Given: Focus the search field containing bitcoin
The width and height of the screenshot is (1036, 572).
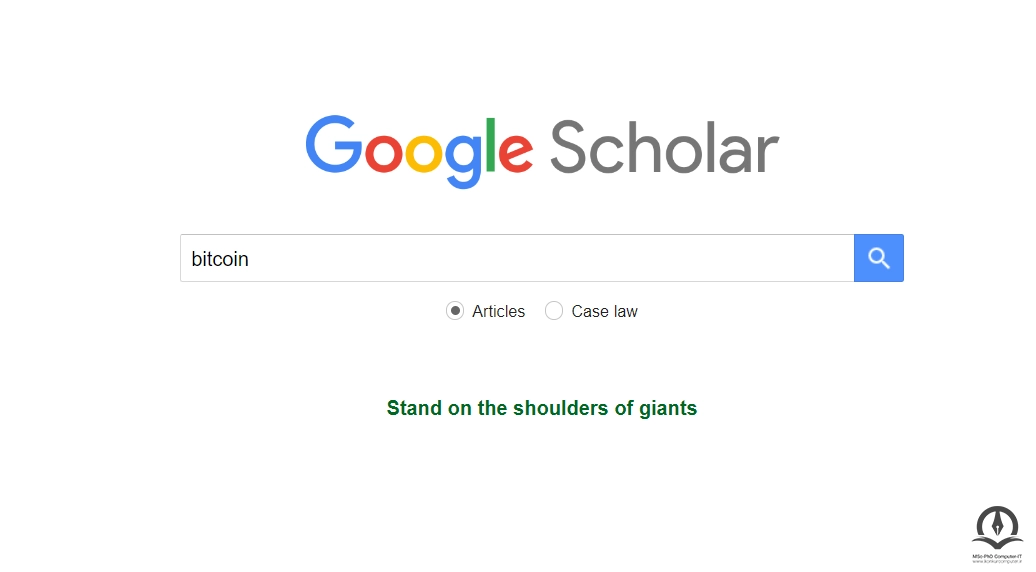Looking at the screenshot, I should coord(517,258).
